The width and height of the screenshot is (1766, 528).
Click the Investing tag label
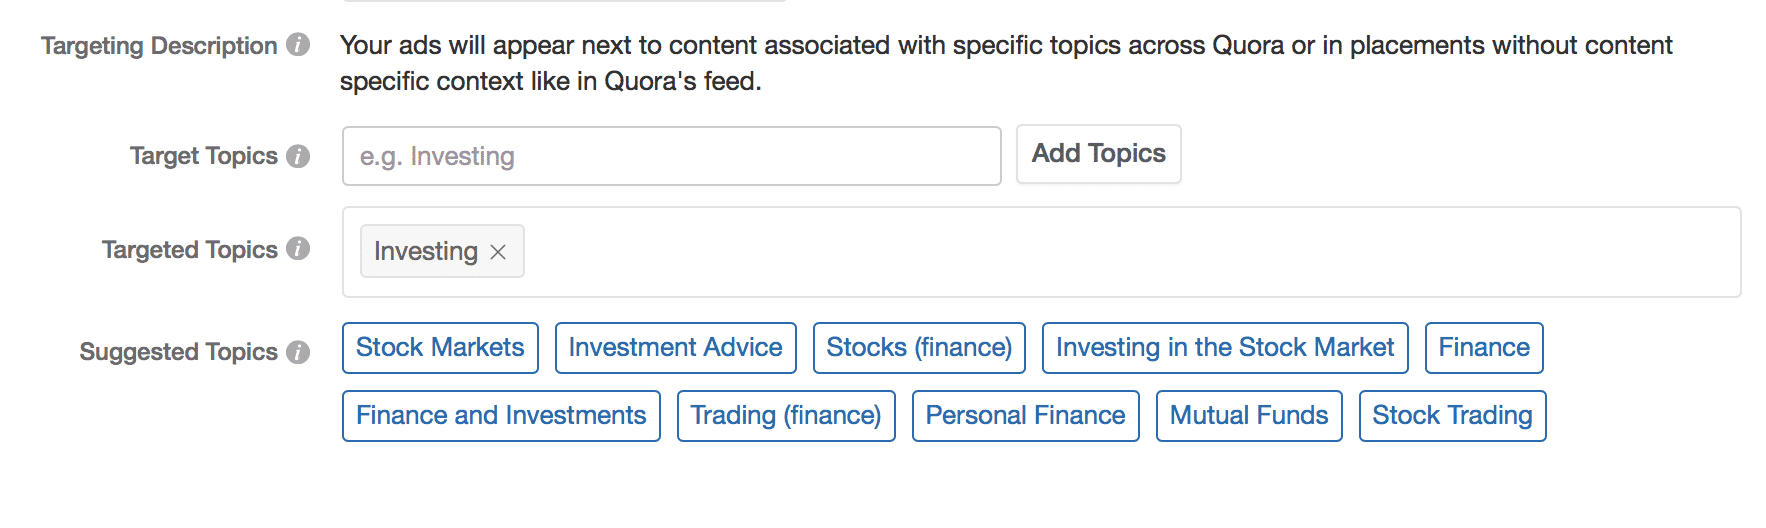click(x=426, y=251)
